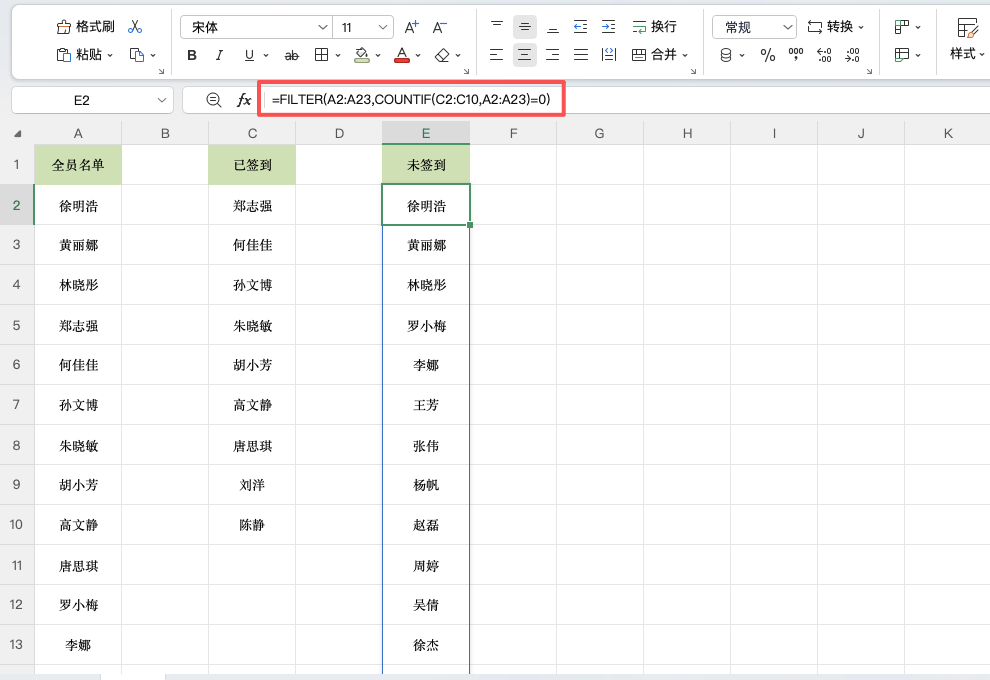This screenshot has width=990, height=680.
Task: Click the currency format coins icon
Action: click(x=726, y=56)
